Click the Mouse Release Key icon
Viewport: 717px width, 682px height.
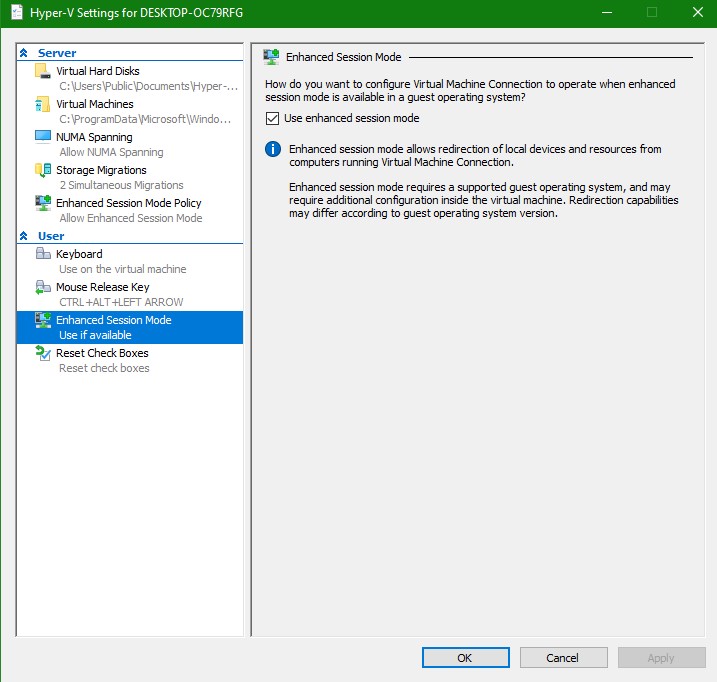42,287
